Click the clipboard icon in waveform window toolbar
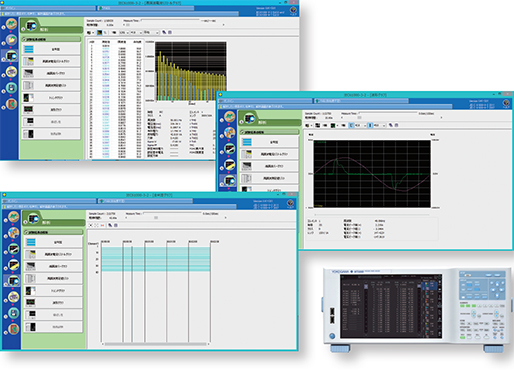Screen dimensions: 514x370 396,125
